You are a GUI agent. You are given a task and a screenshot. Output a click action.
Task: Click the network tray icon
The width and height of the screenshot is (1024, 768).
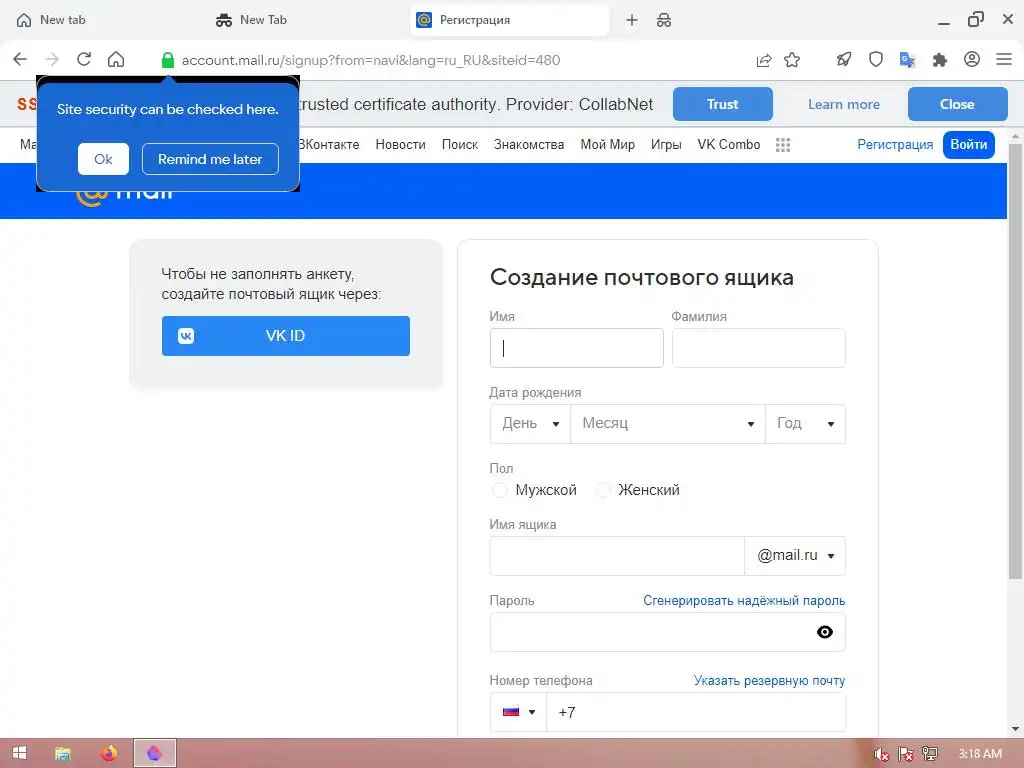click(930, 754)
